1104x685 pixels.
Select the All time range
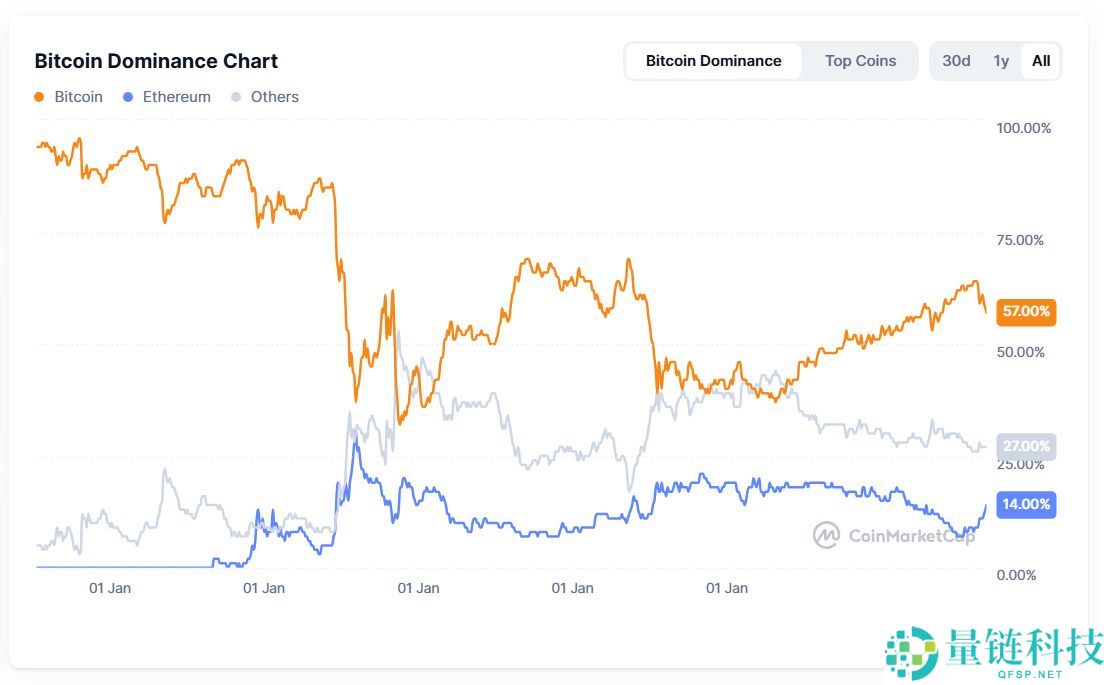1041,61
